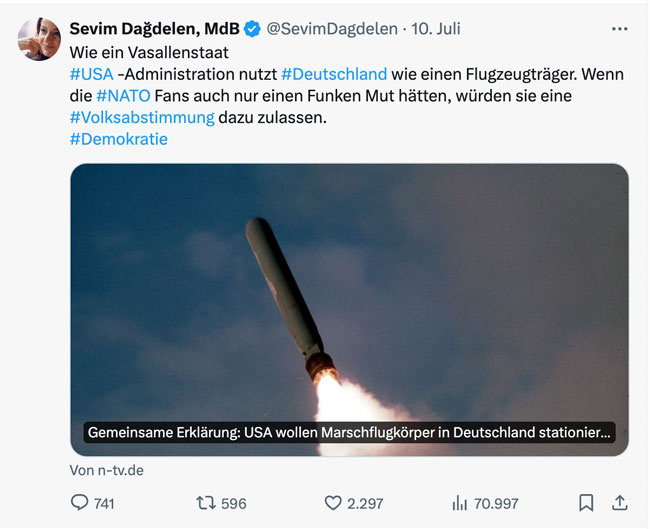
Task: Visit the Von n-tv.de source link
Action: (x=106, y=470)
